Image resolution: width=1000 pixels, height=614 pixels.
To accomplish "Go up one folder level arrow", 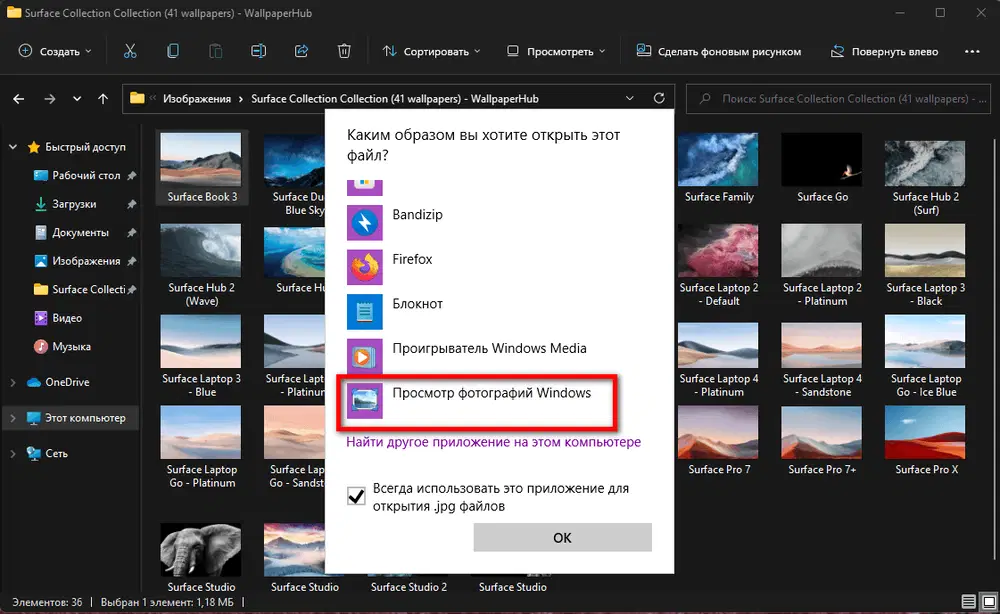I will (x=103, y=99).
